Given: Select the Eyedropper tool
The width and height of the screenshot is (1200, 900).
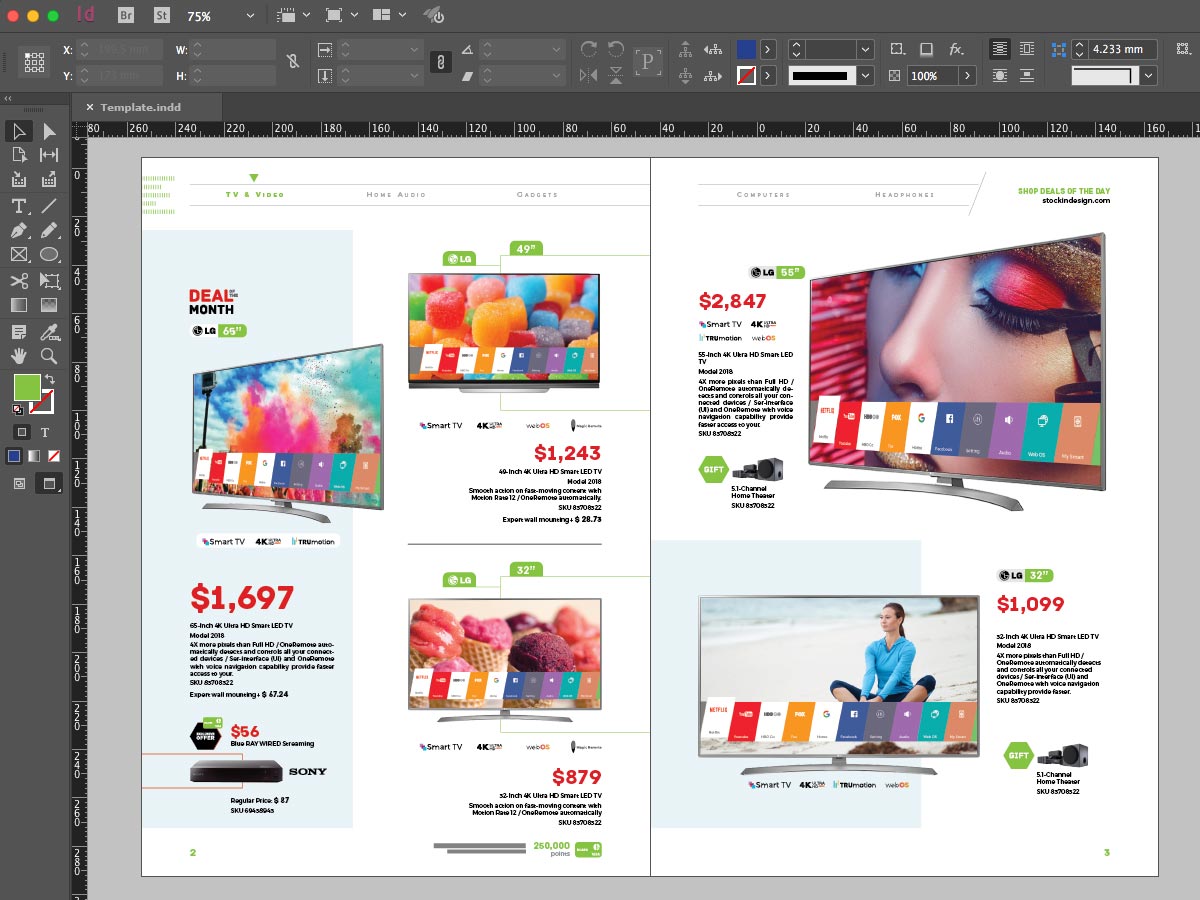Looking at the screenshot, I should tap(49, 331).
